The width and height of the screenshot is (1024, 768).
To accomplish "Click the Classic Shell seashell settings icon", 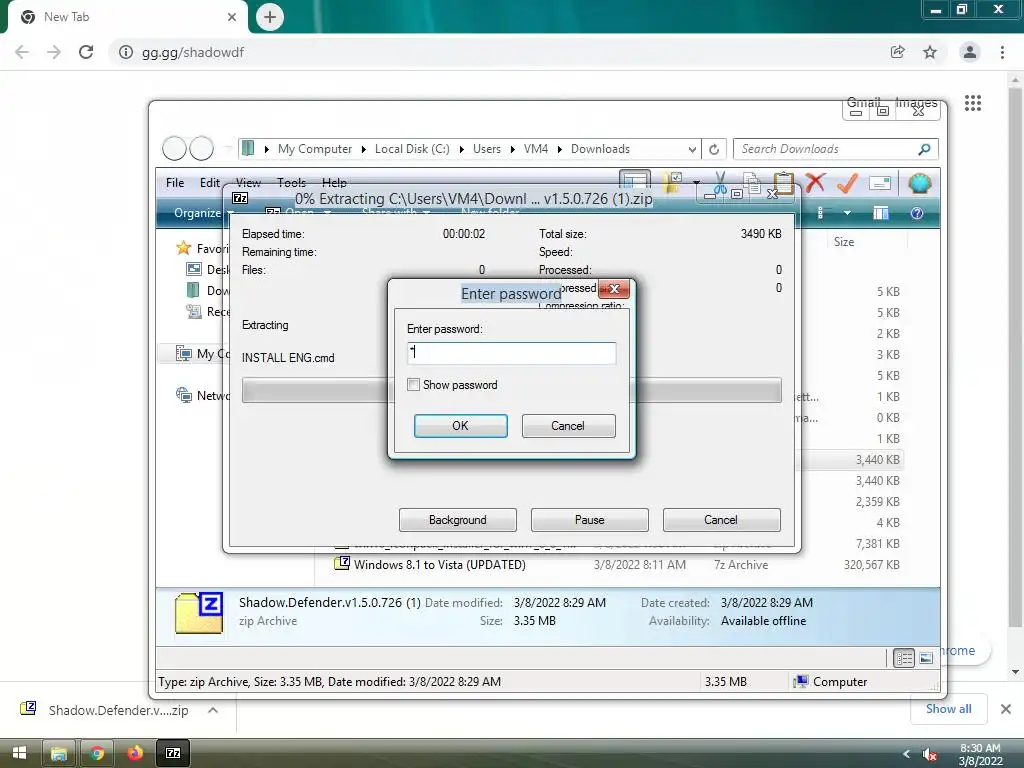I will [x=920, y=184].
